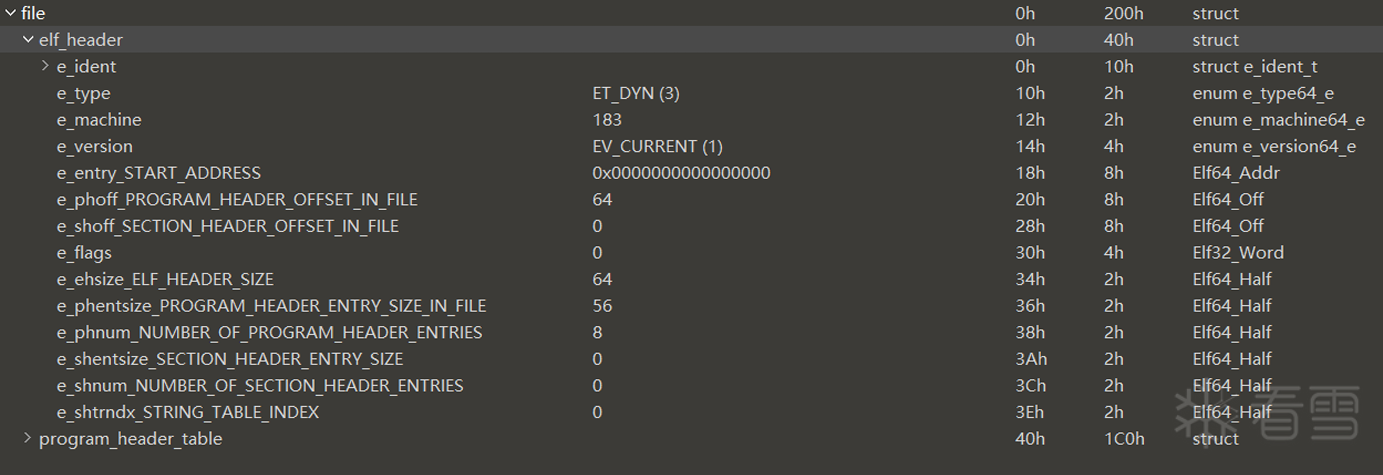
Task: Expand the program_header_table node
Action: (27, 438)
